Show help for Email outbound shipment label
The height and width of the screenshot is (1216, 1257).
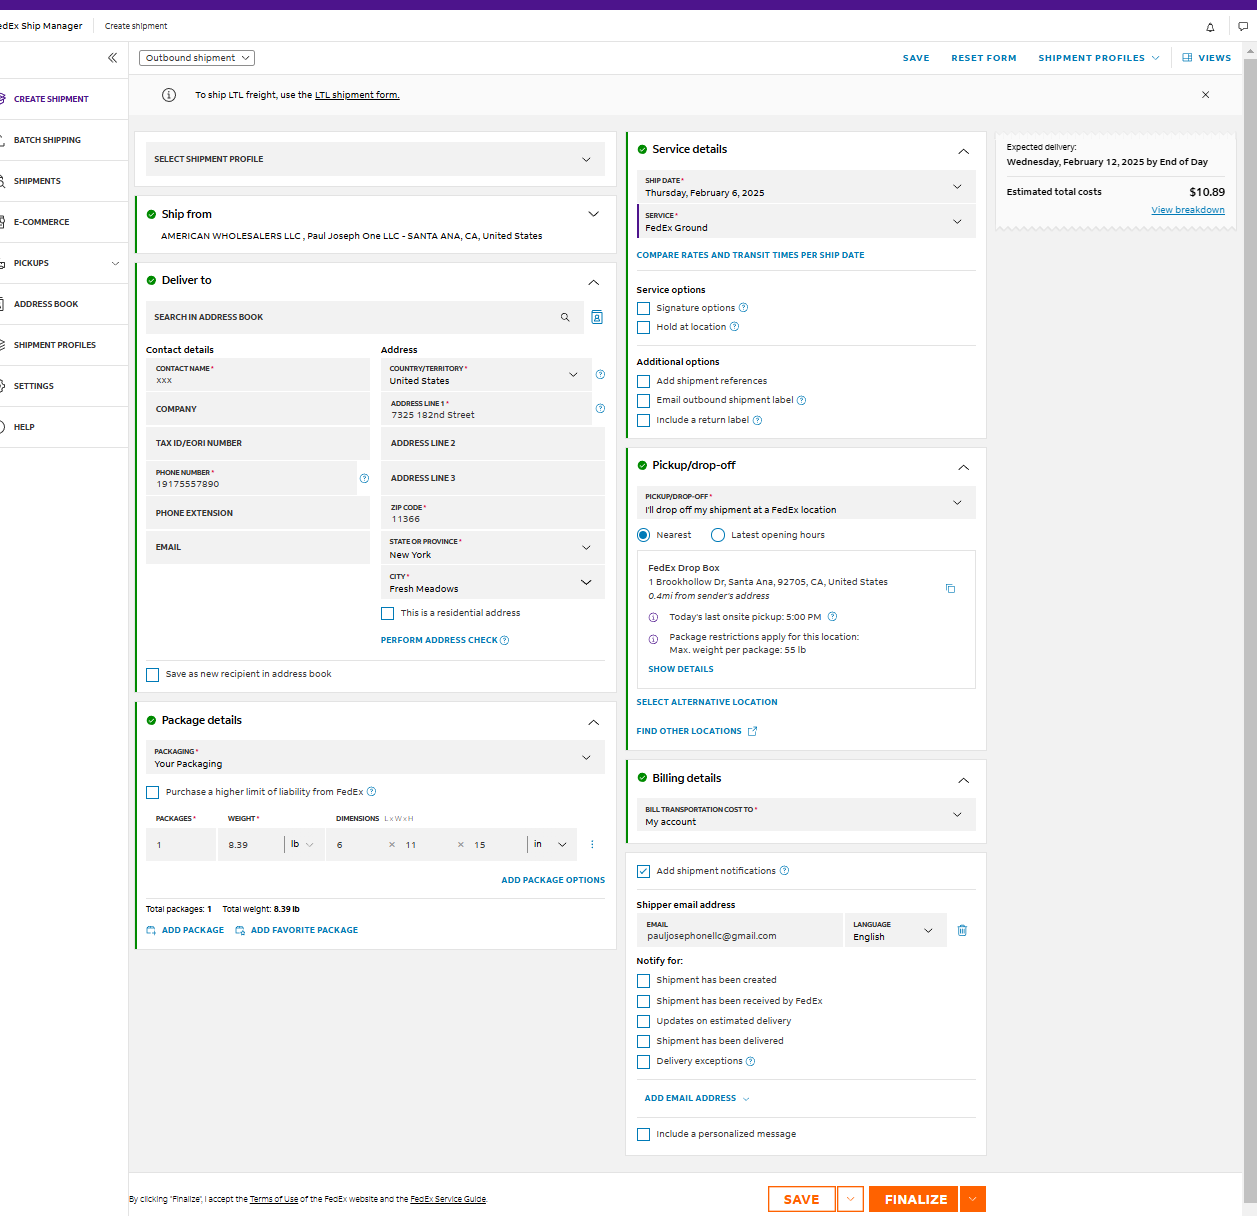pos(801,400)
